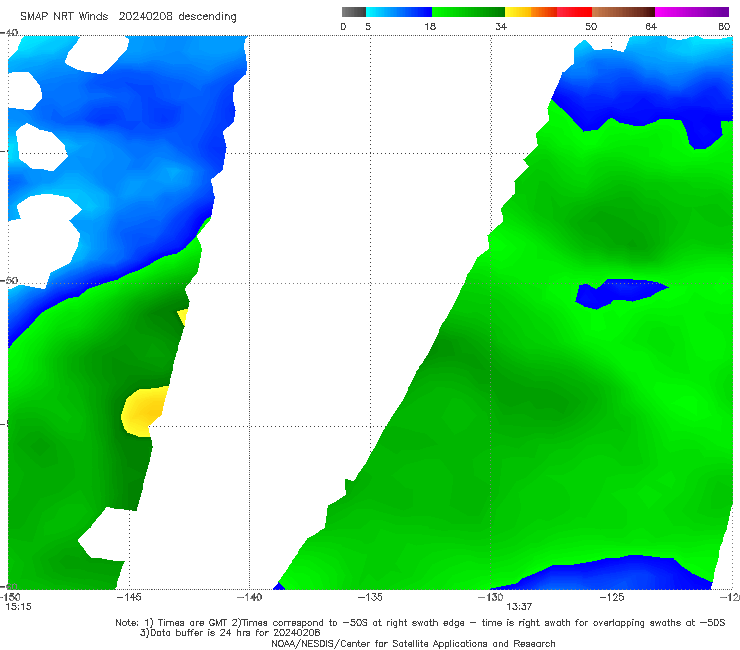
Task: Click the '50' color scale label
Action: click(591, 26)
